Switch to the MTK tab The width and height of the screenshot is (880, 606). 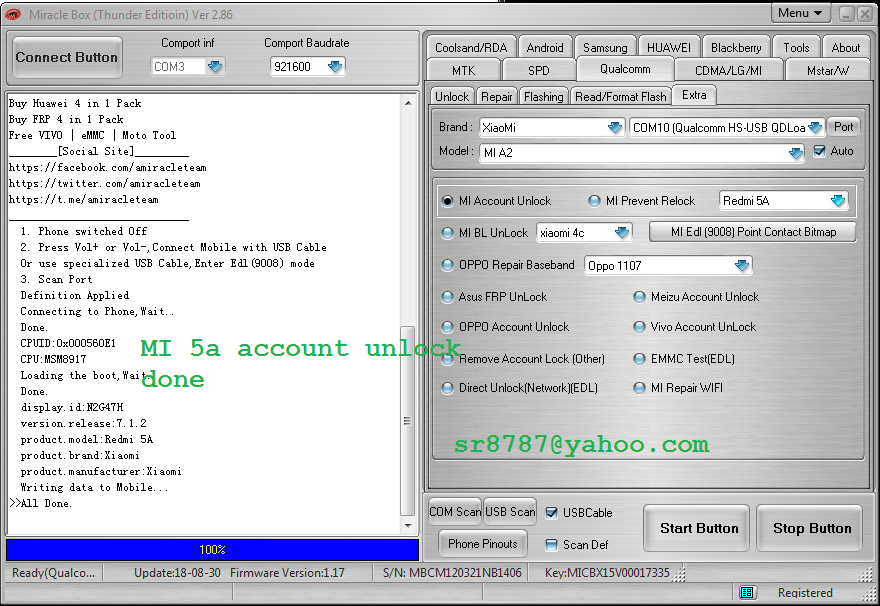[464, 71]
